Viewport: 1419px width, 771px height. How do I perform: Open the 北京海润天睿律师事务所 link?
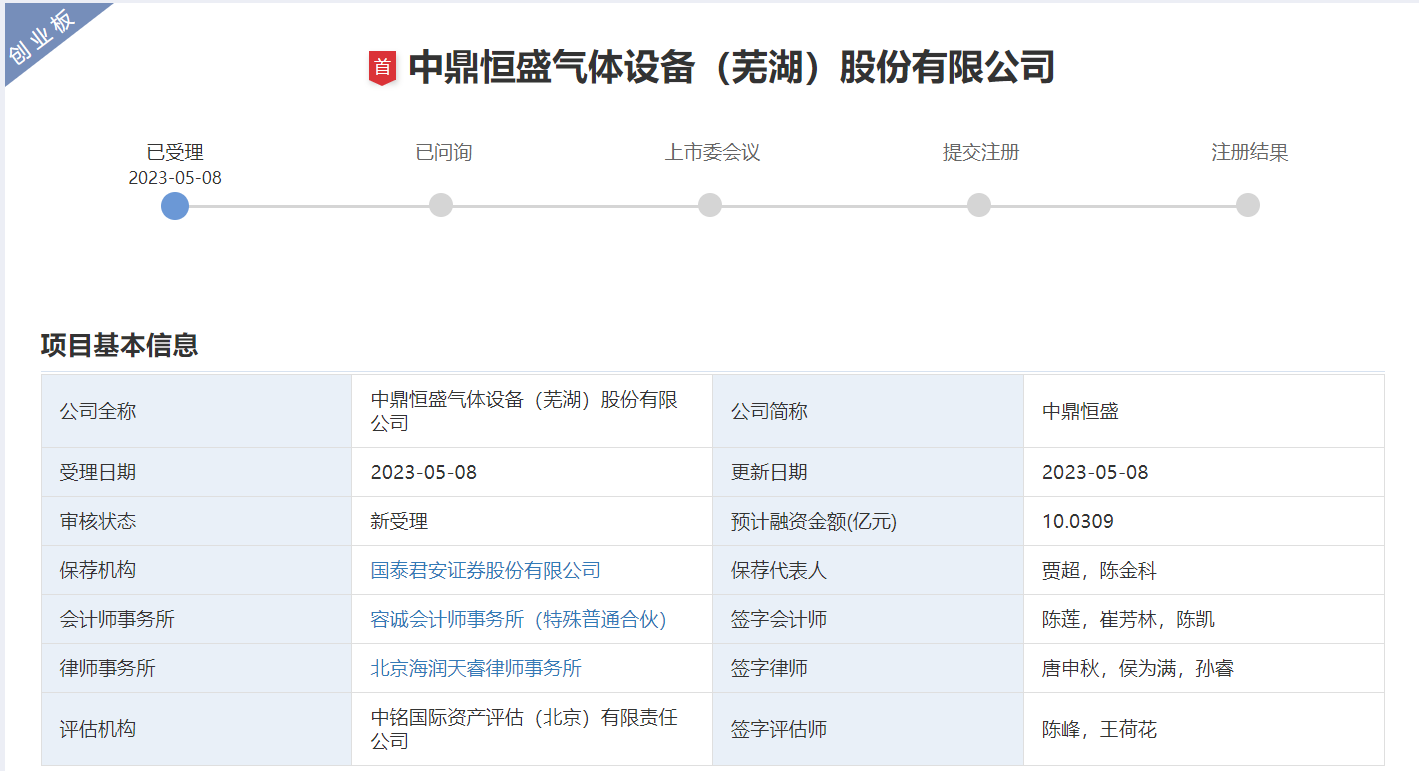click(476, 669)
